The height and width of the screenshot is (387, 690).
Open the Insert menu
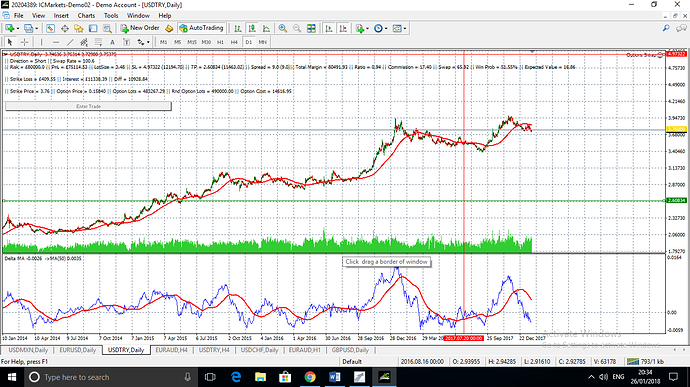point(61,15)
